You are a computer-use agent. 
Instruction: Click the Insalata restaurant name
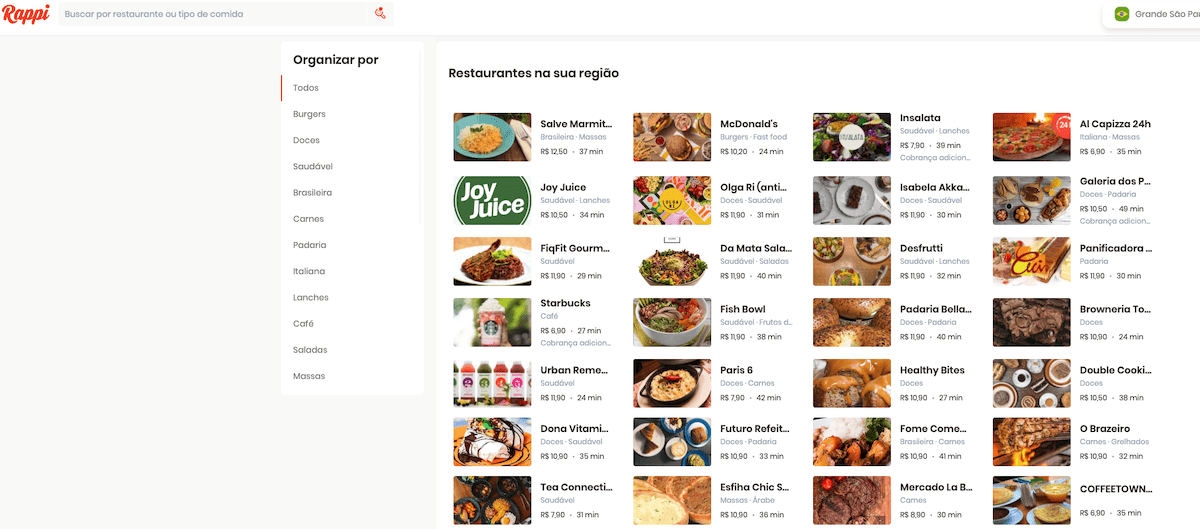click(920, 118)
